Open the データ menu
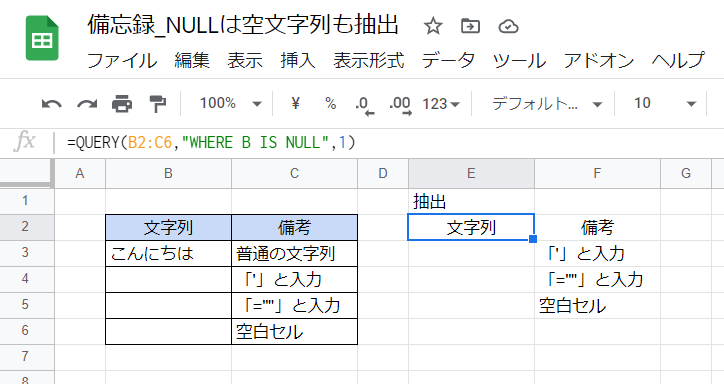 (448, 60)
